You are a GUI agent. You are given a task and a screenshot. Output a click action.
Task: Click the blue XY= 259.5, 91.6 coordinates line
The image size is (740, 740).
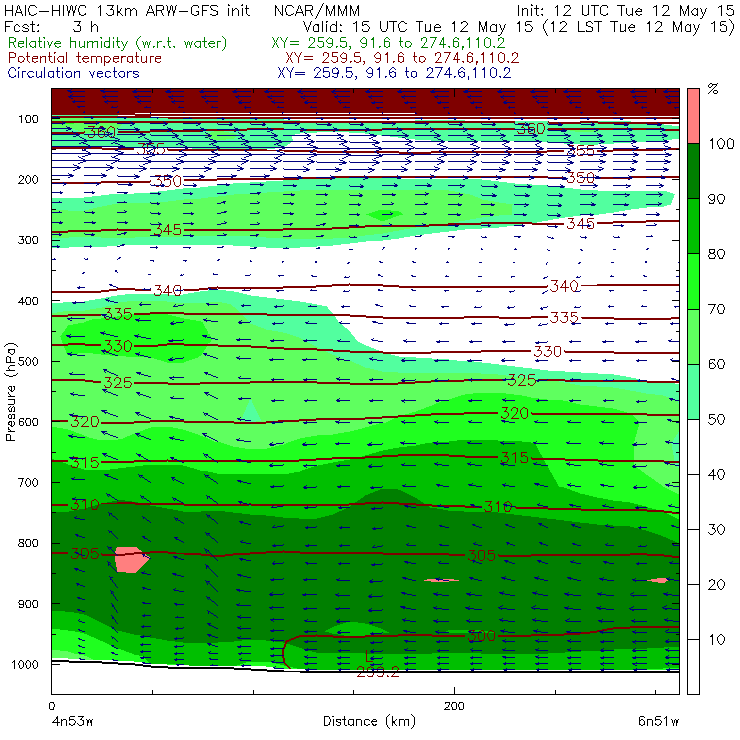coord(394,73)
